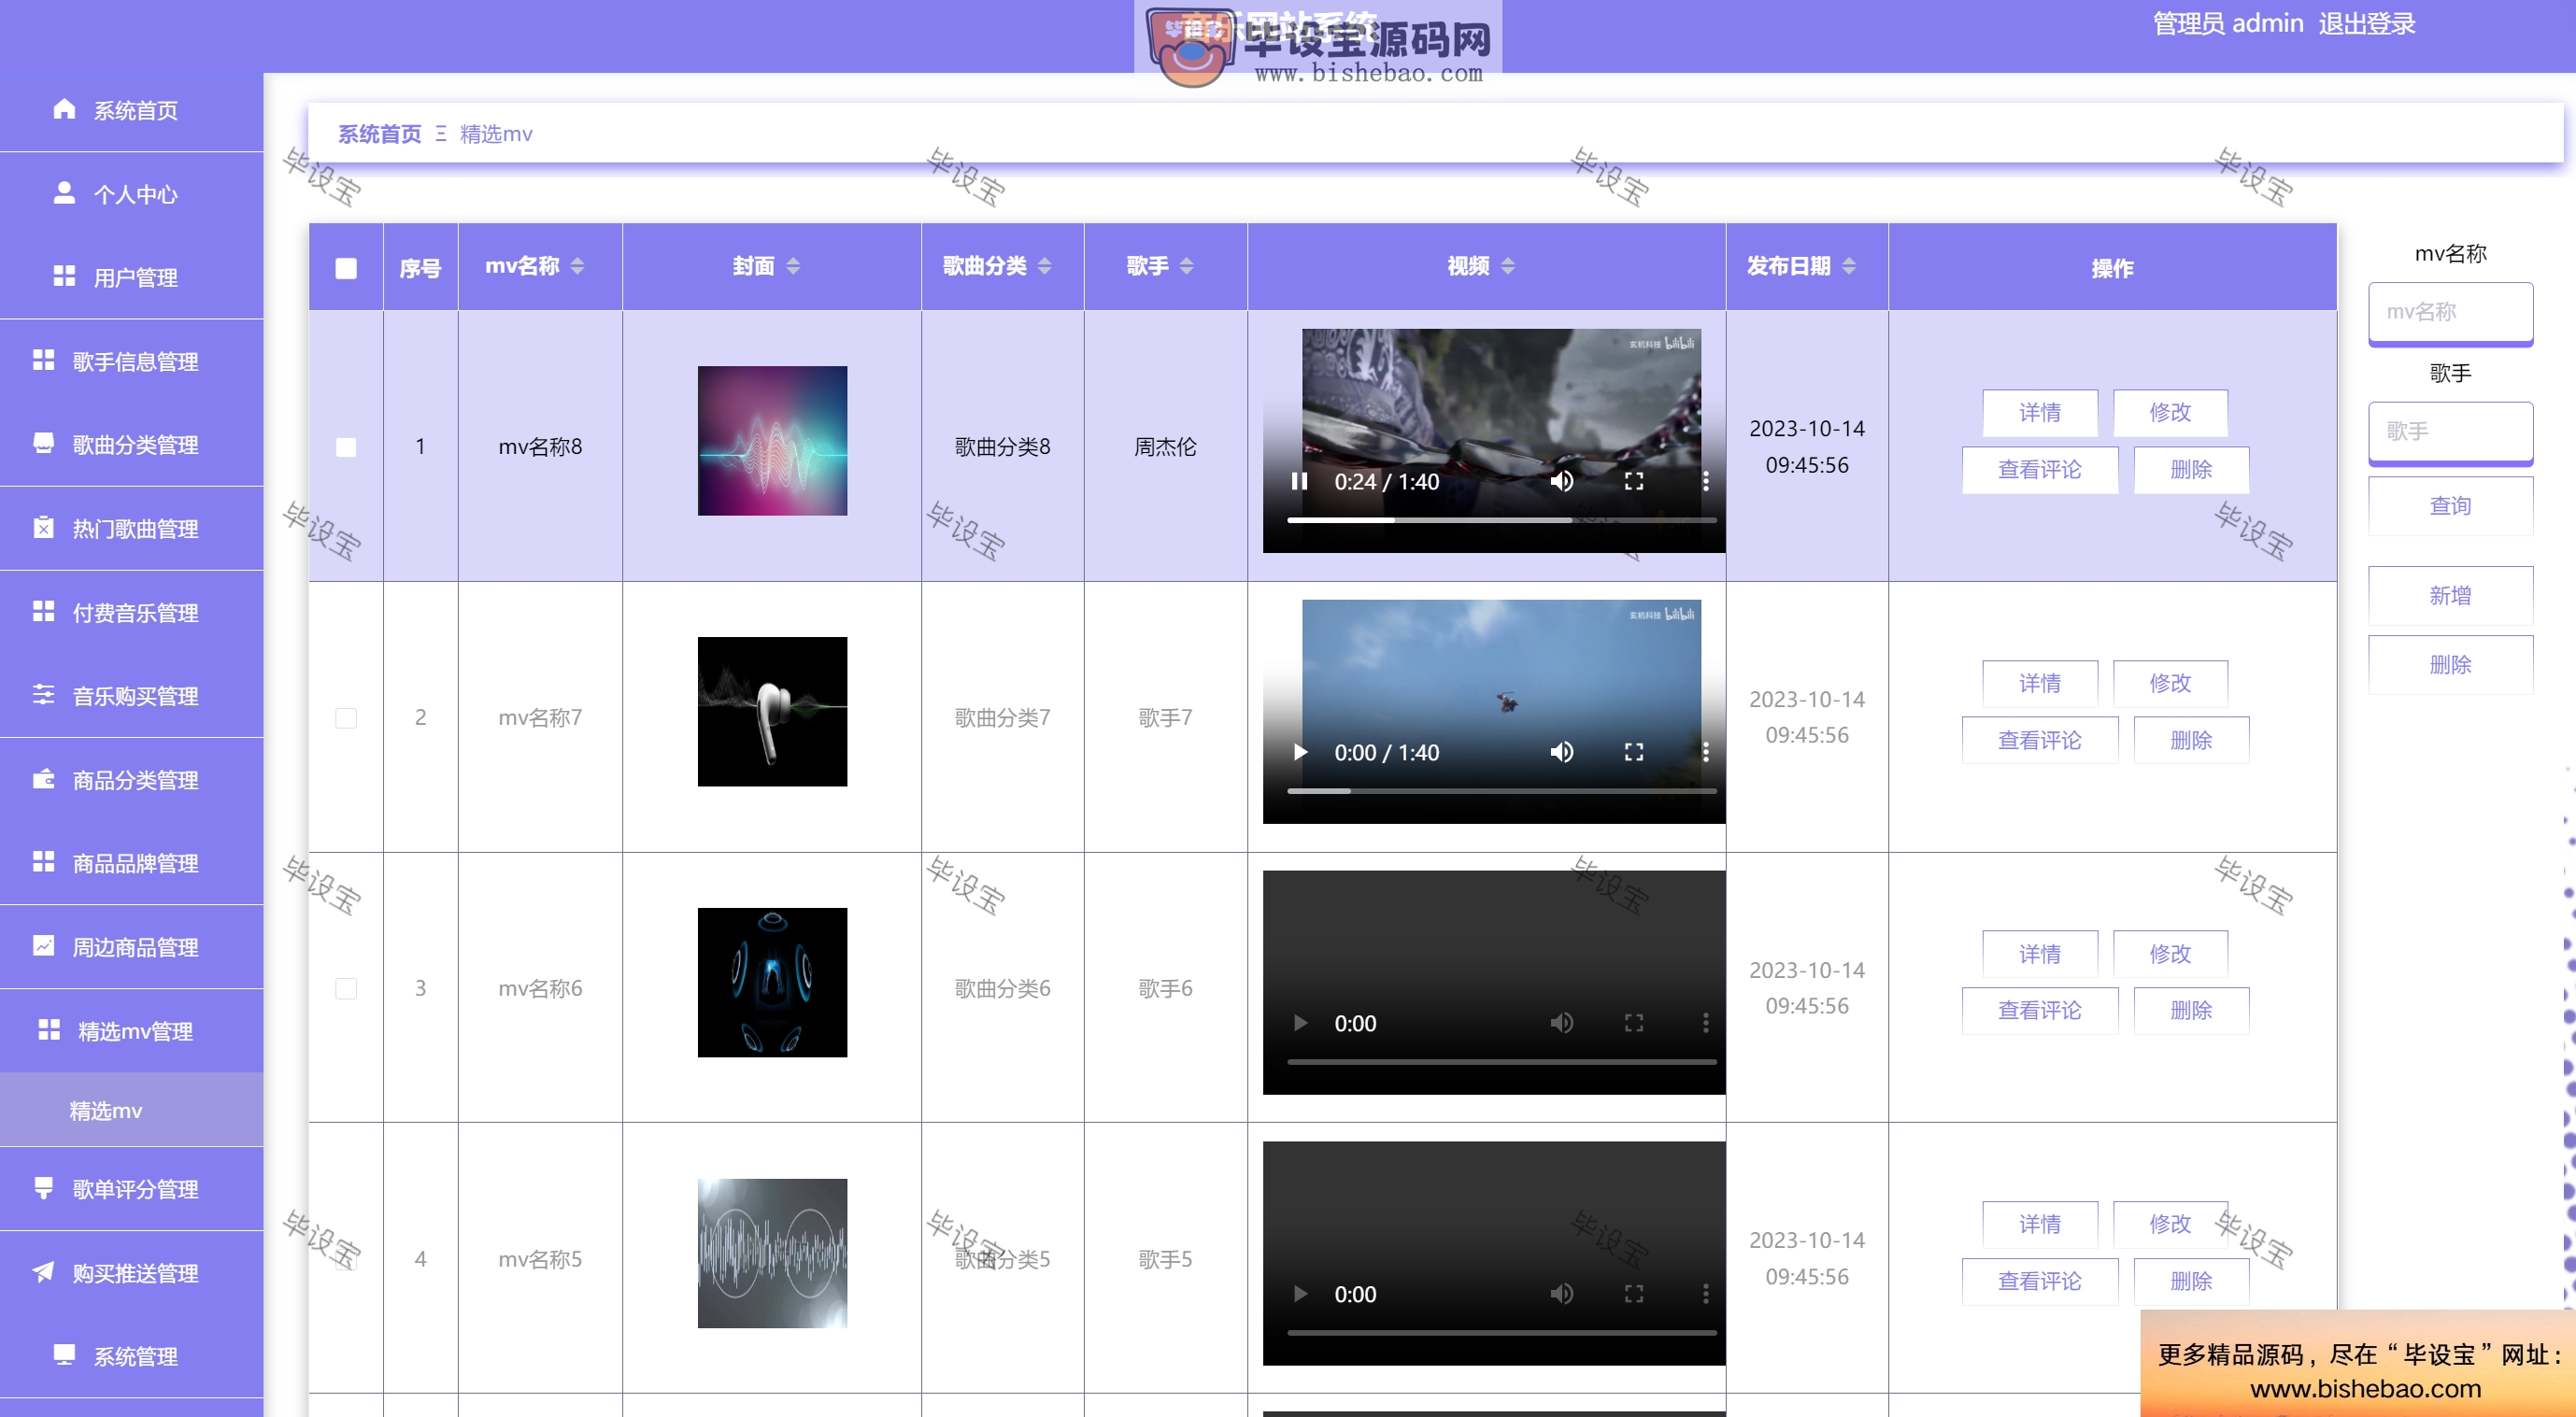The width and height of the screenshot is (2576, 1417).
Task: Play the mv名称5 video
Action: point(1299,1294)
